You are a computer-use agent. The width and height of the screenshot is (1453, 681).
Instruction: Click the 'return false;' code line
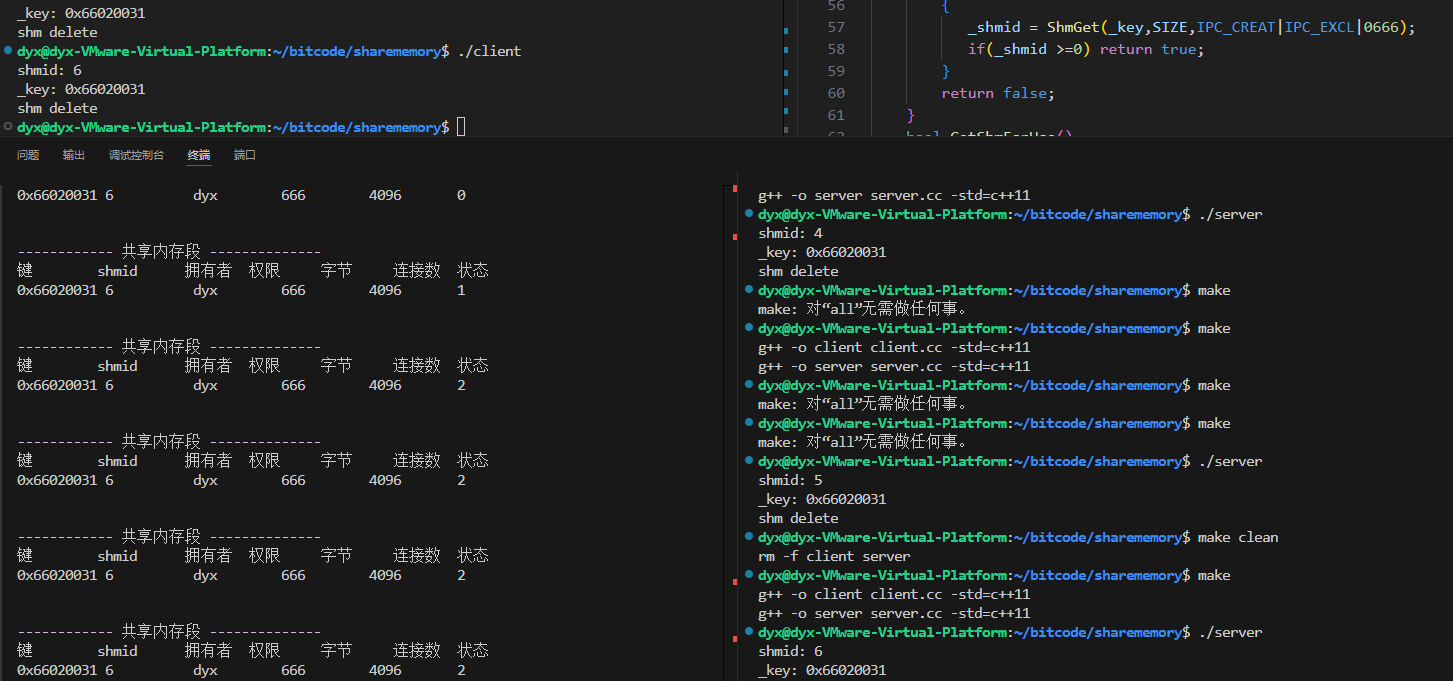997,93
